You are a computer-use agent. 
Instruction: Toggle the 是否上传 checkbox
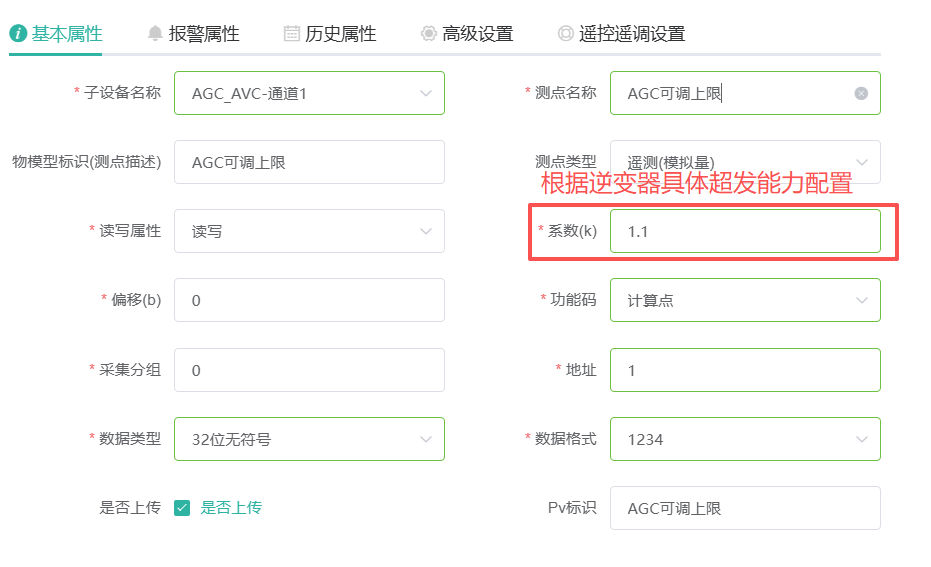tap(182, 507)
